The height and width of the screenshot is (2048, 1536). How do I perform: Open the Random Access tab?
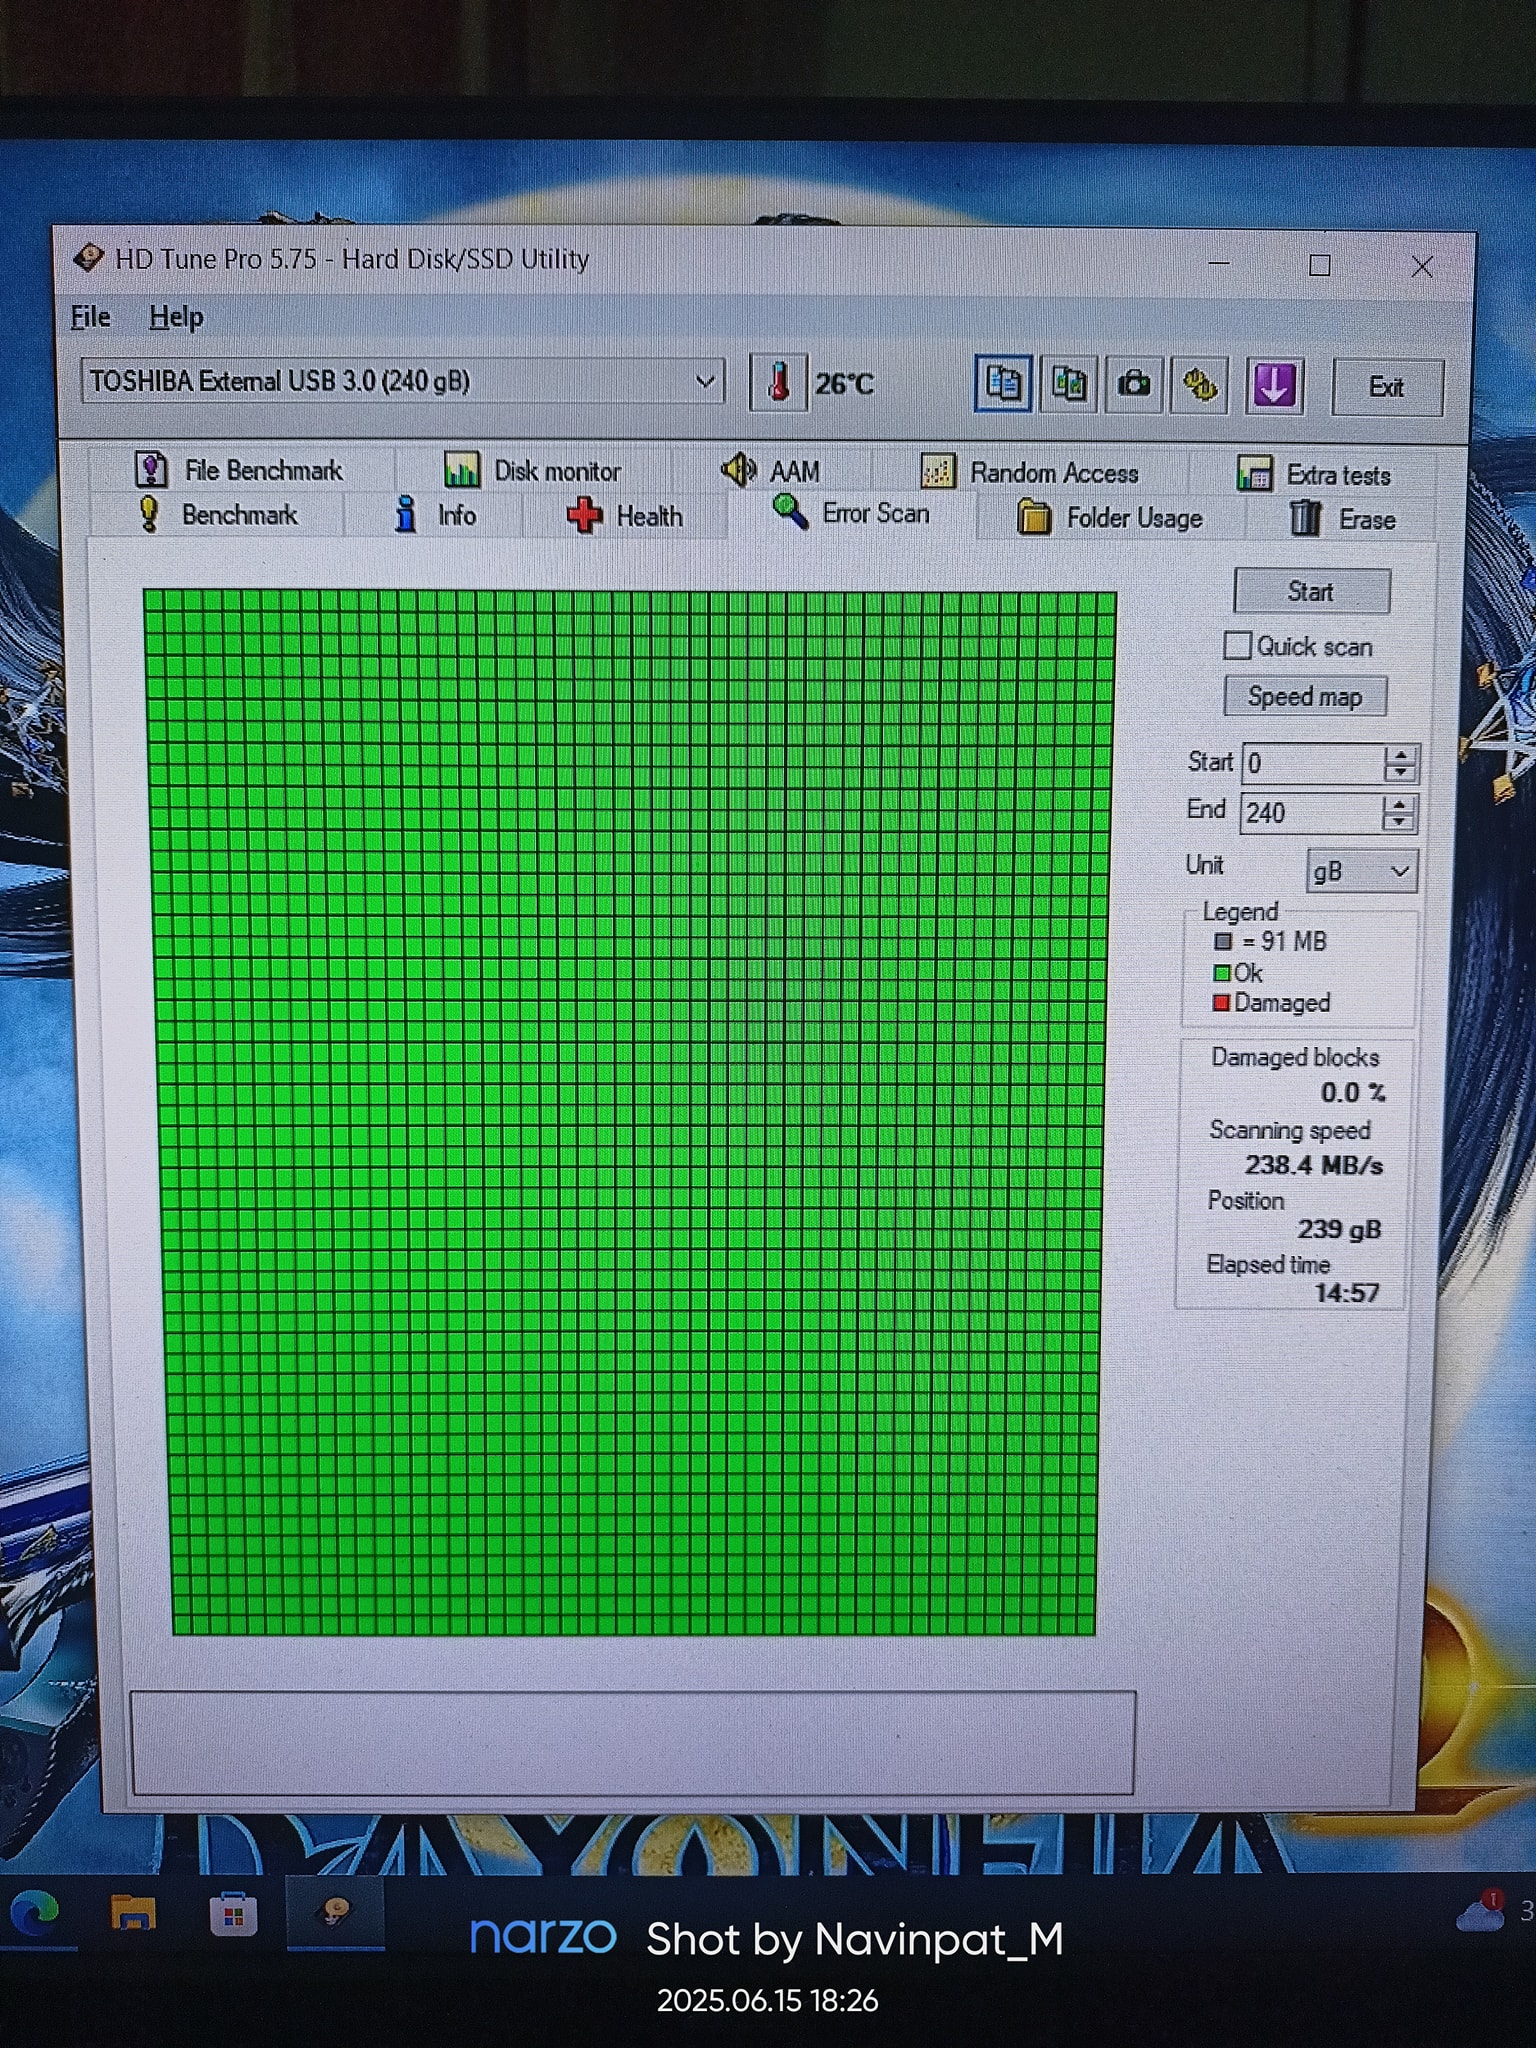(x=1029, y=472)
